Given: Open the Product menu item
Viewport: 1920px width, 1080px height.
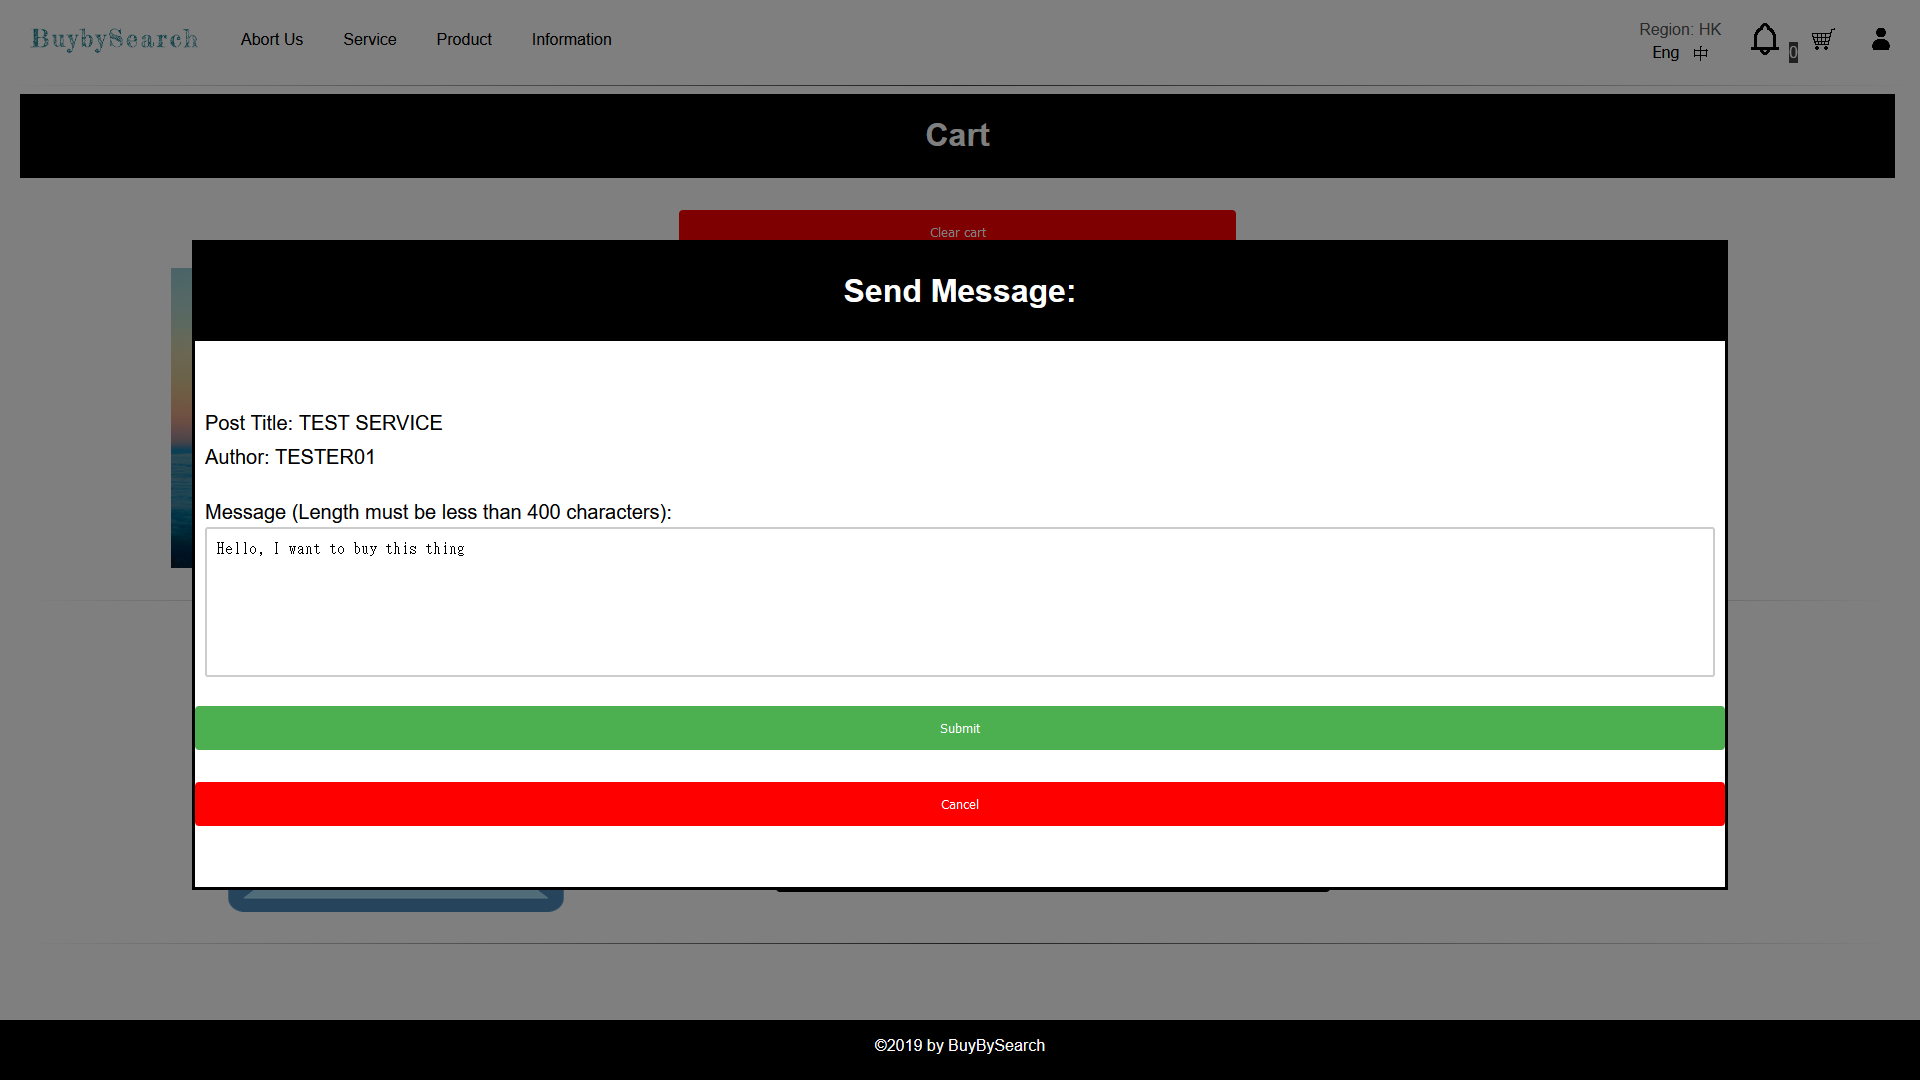Looking at the screenshot, I should (x=463, y=39).
